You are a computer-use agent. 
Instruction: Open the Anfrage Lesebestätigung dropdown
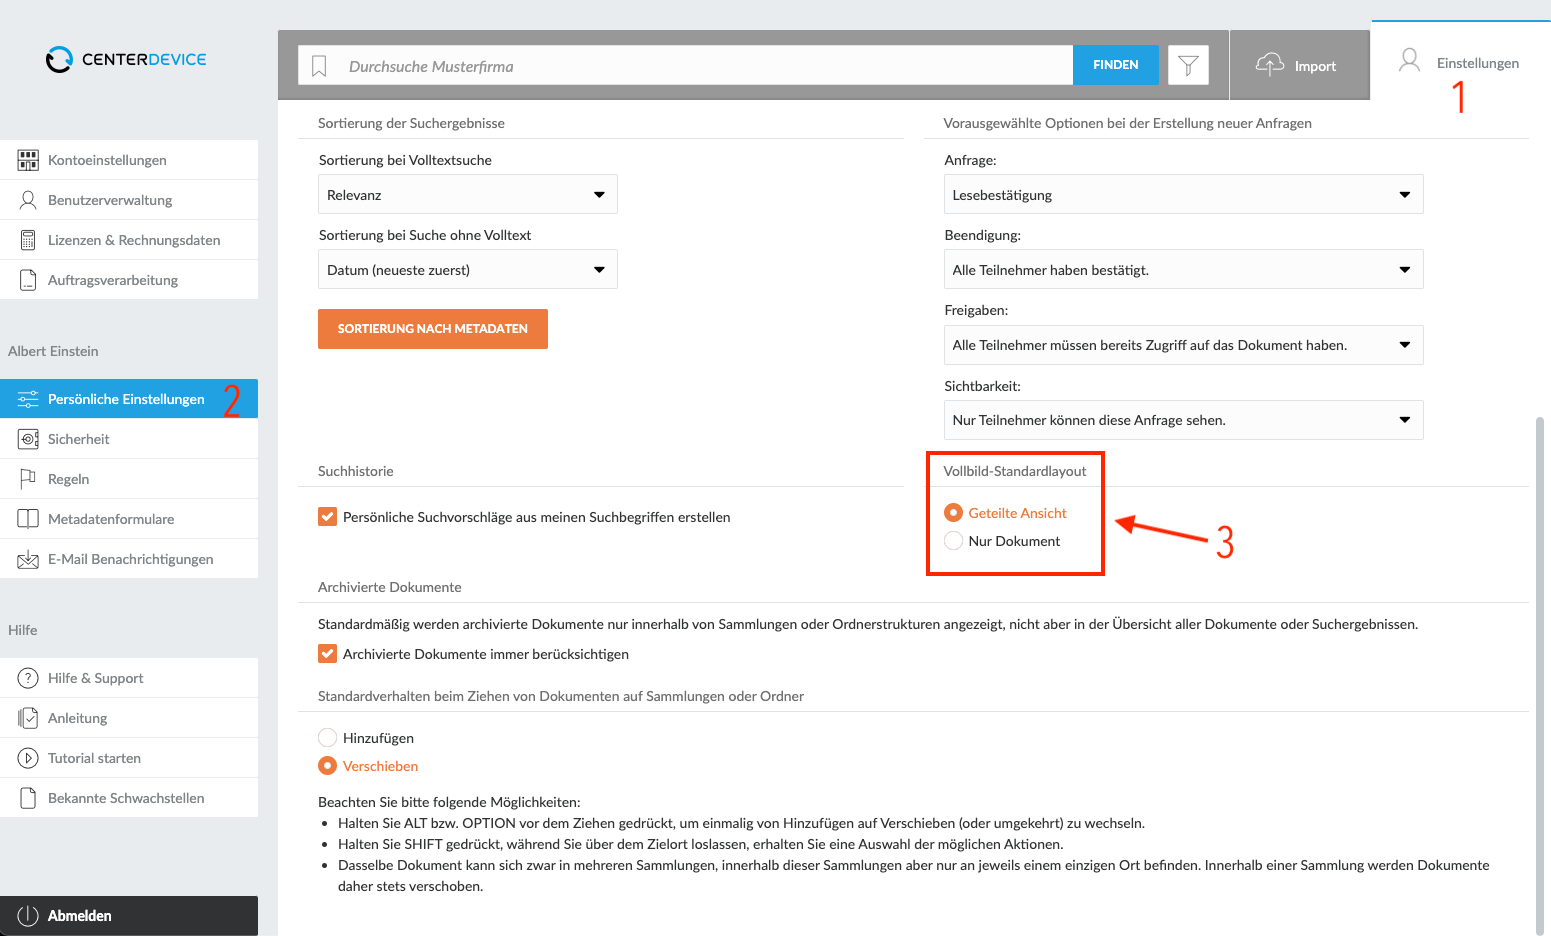[1183, 194]
